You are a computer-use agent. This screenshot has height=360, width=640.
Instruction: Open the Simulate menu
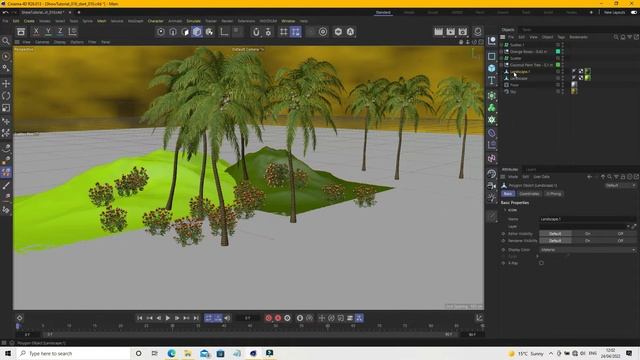tap(193, 21)
